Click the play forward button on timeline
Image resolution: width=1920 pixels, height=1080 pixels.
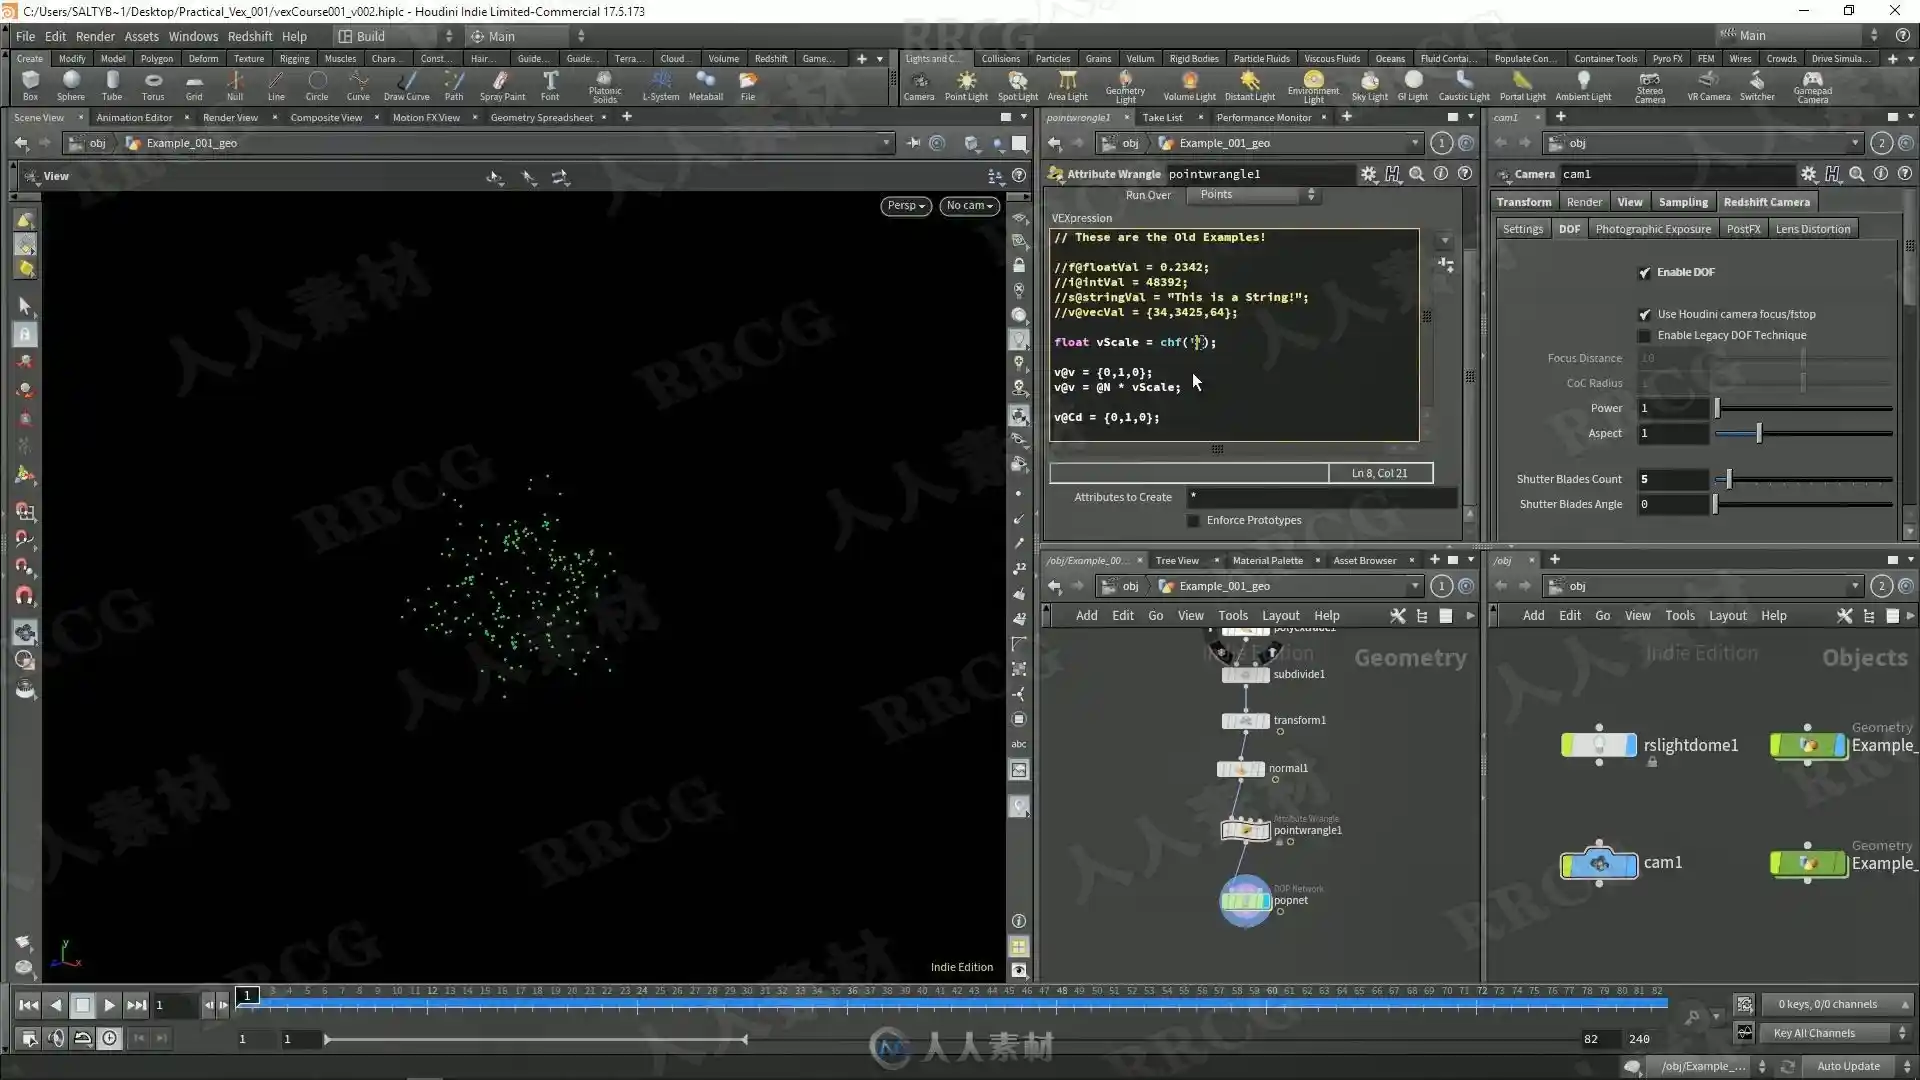click(109, 1005)
